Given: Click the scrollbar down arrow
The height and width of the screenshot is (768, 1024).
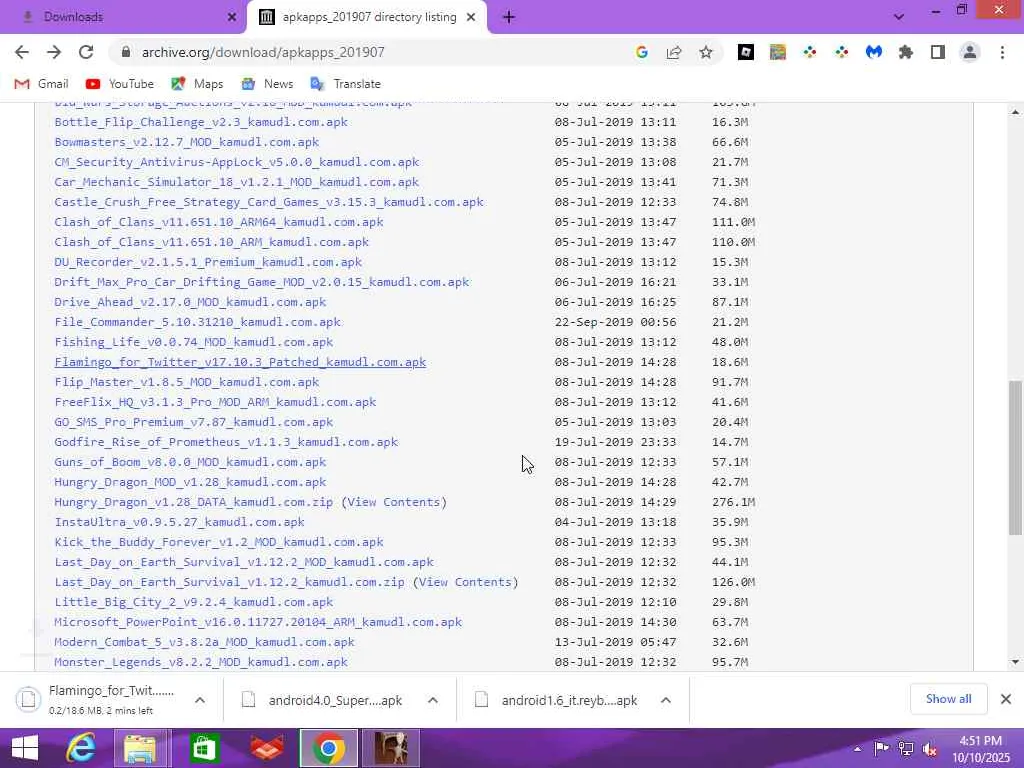Looking at the screenshot, I should (x=1016, y=662).
